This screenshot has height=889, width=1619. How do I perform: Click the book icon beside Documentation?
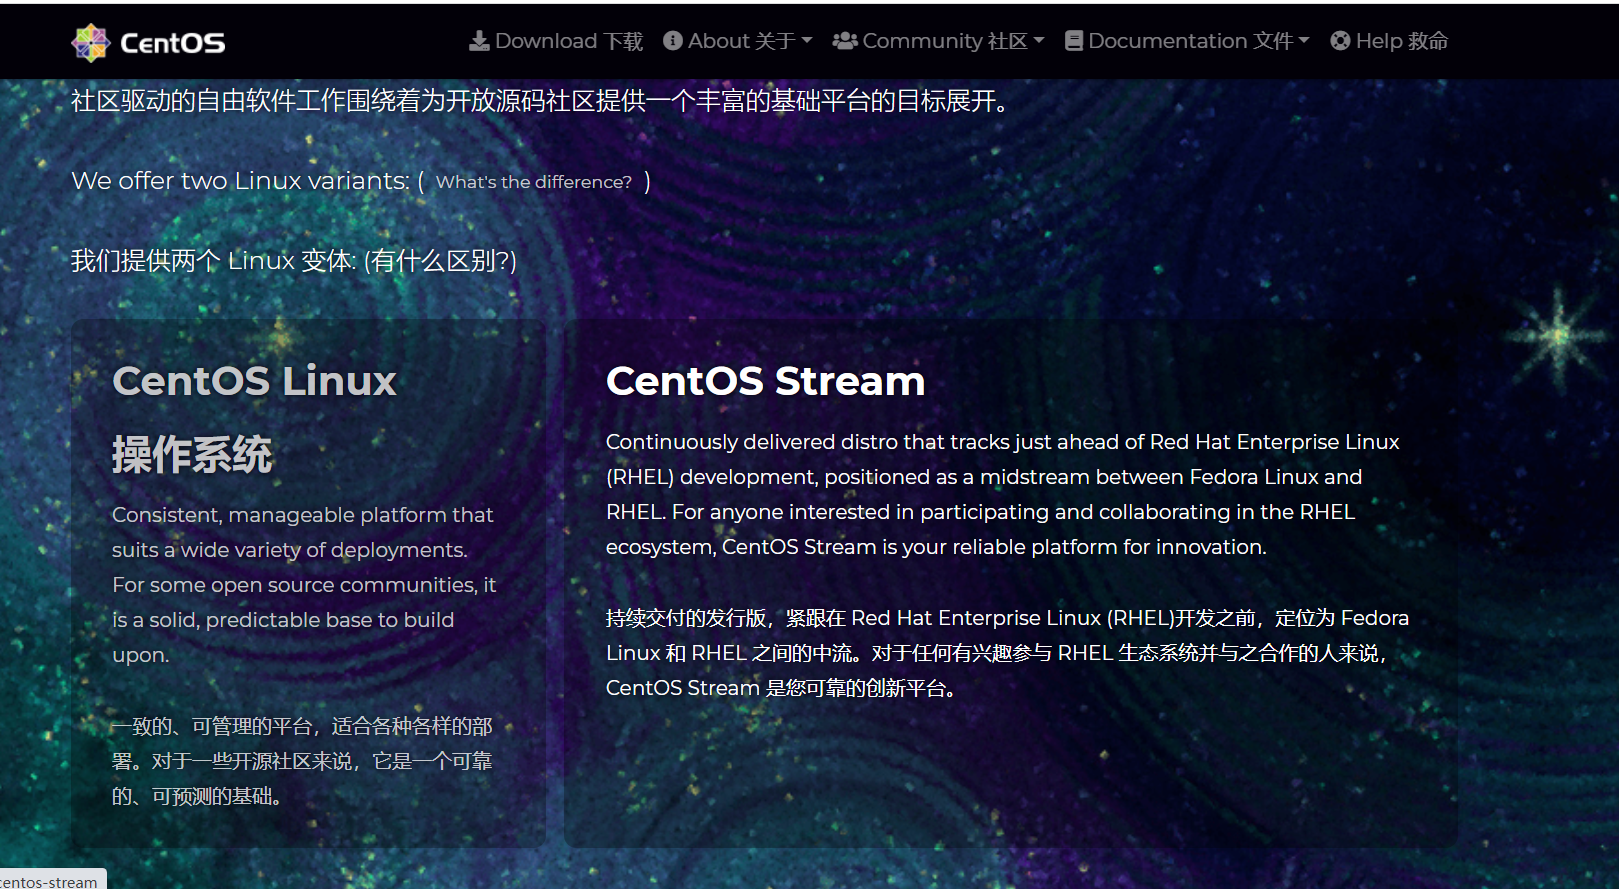(1074, 41)
